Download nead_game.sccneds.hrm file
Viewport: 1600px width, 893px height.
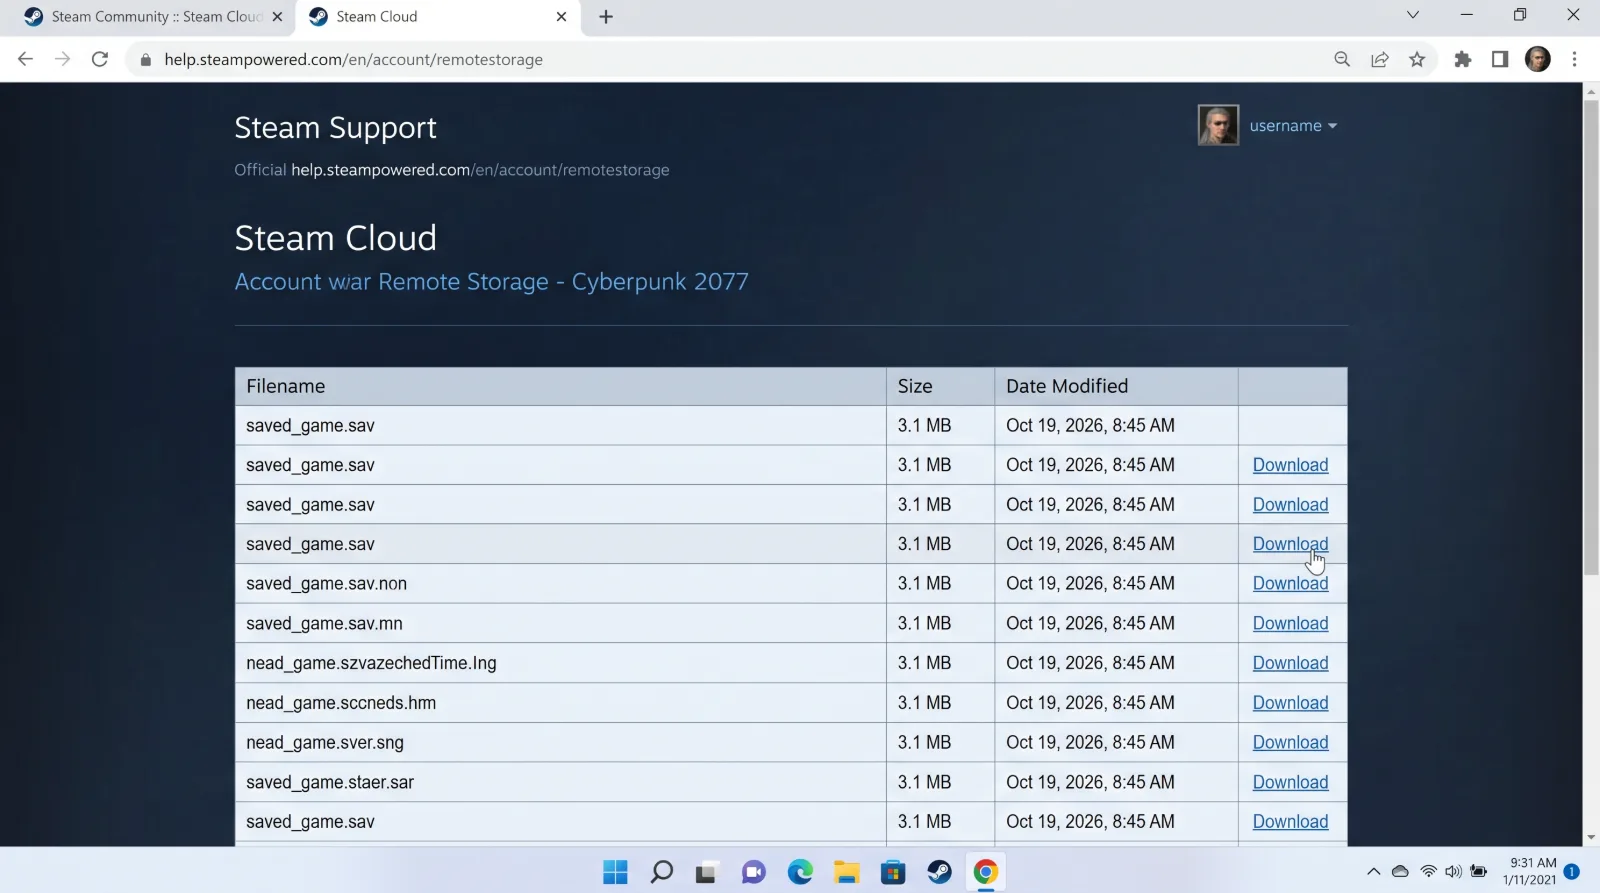[1290, 703]
